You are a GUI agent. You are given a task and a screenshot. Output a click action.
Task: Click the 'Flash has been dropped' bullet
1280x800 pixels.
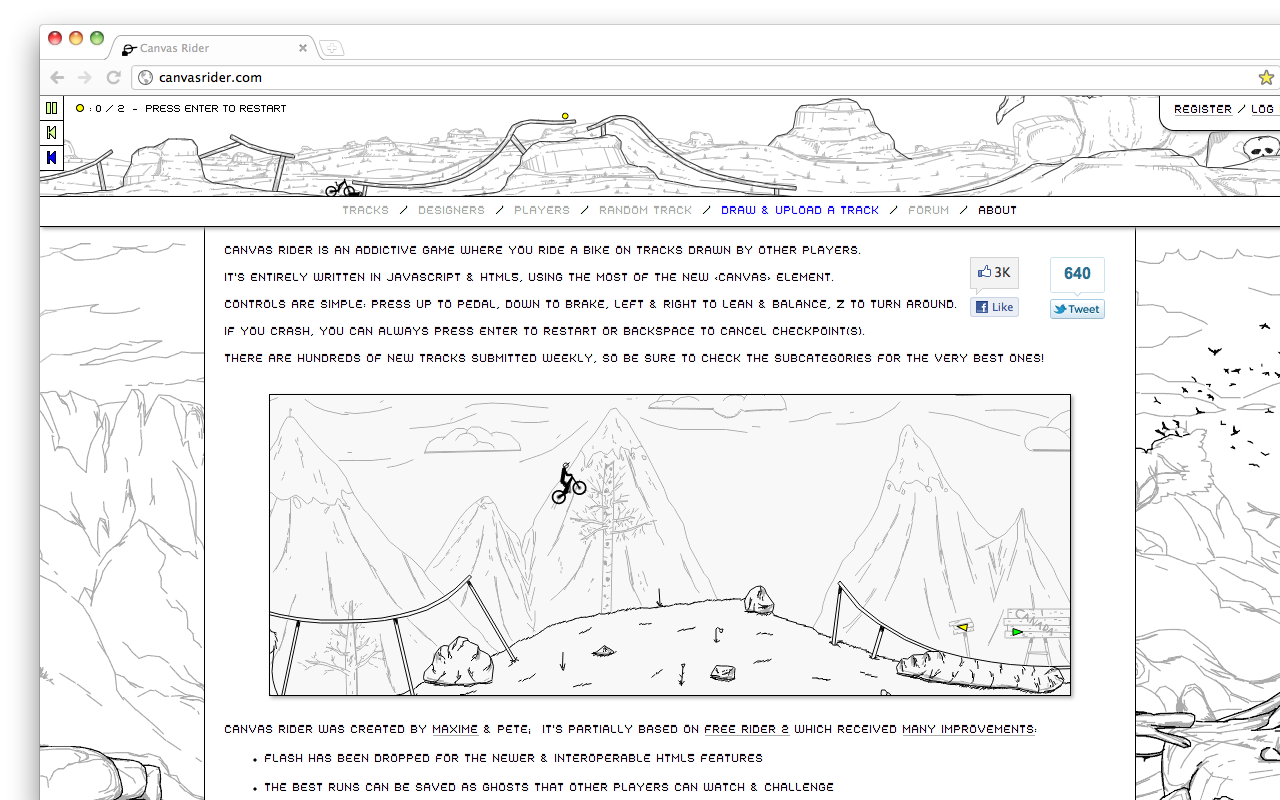click(x=513, y=758)
